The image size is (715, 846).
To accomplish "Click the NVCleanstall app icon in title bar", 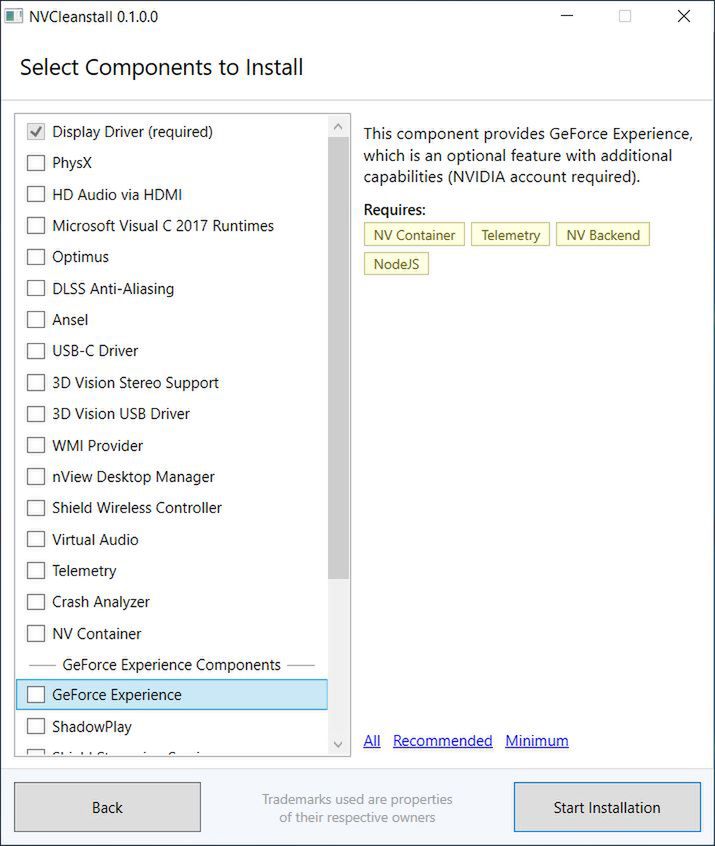I will coord(14,16).
